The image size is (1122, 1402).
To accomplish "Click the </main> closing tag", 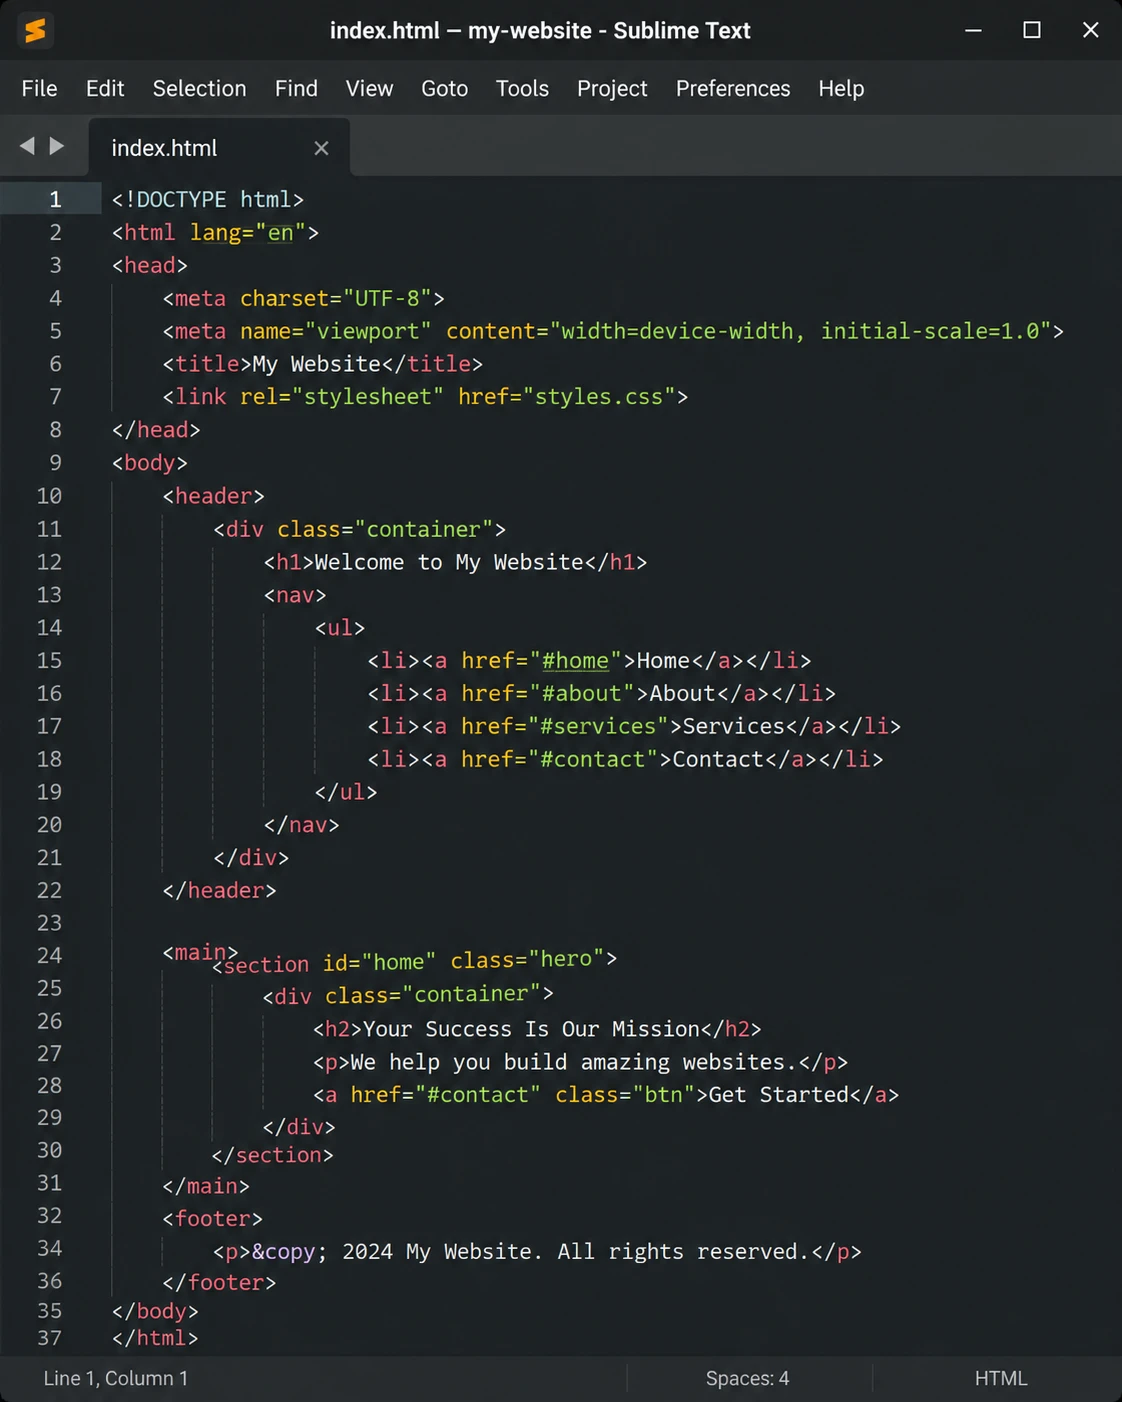I will click(206, 1185).
